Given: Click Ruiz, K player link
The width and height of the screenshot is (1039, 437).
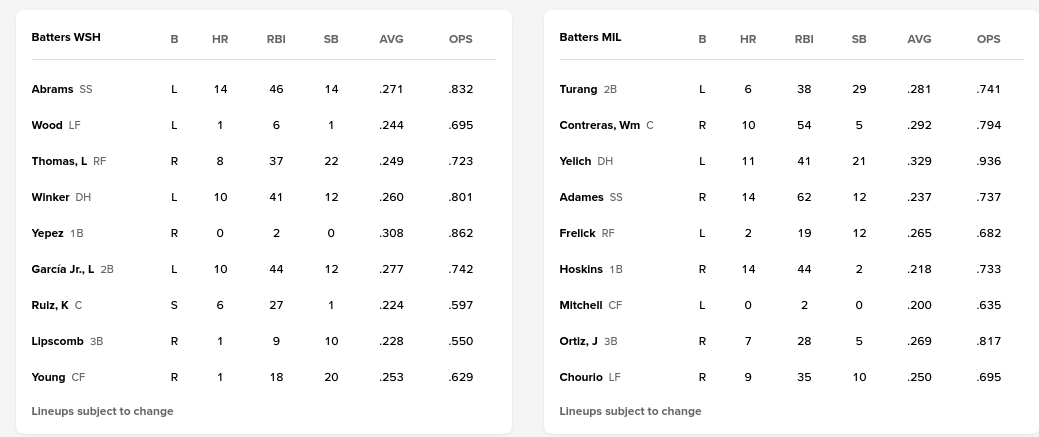Looking at the screenshot, I should tap(50, 305).
